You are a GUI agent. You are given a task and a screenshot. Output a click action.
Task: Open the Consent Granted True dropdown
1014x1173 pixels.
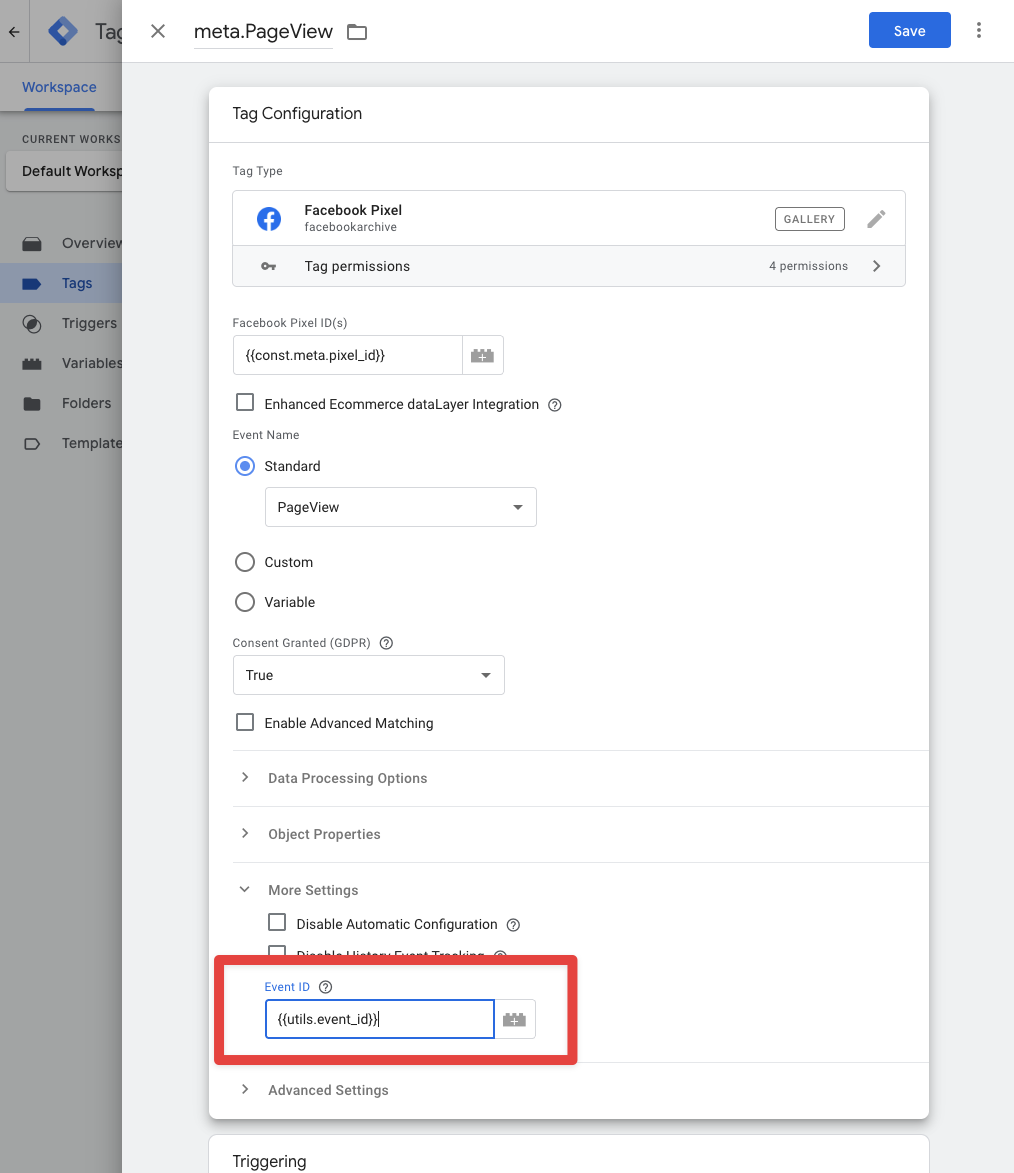click(x=368, y=675)
